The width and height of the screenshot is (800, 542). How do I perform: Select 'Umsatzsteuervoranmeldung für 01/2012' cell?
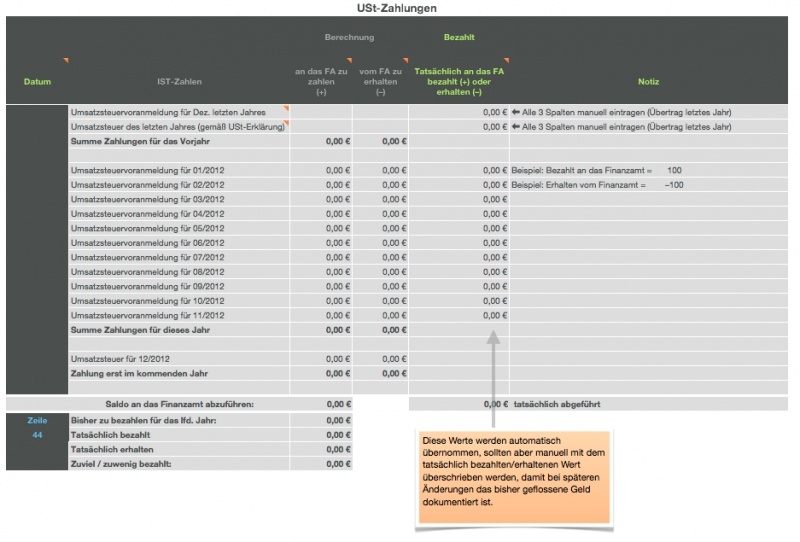[x=179, y=170]
